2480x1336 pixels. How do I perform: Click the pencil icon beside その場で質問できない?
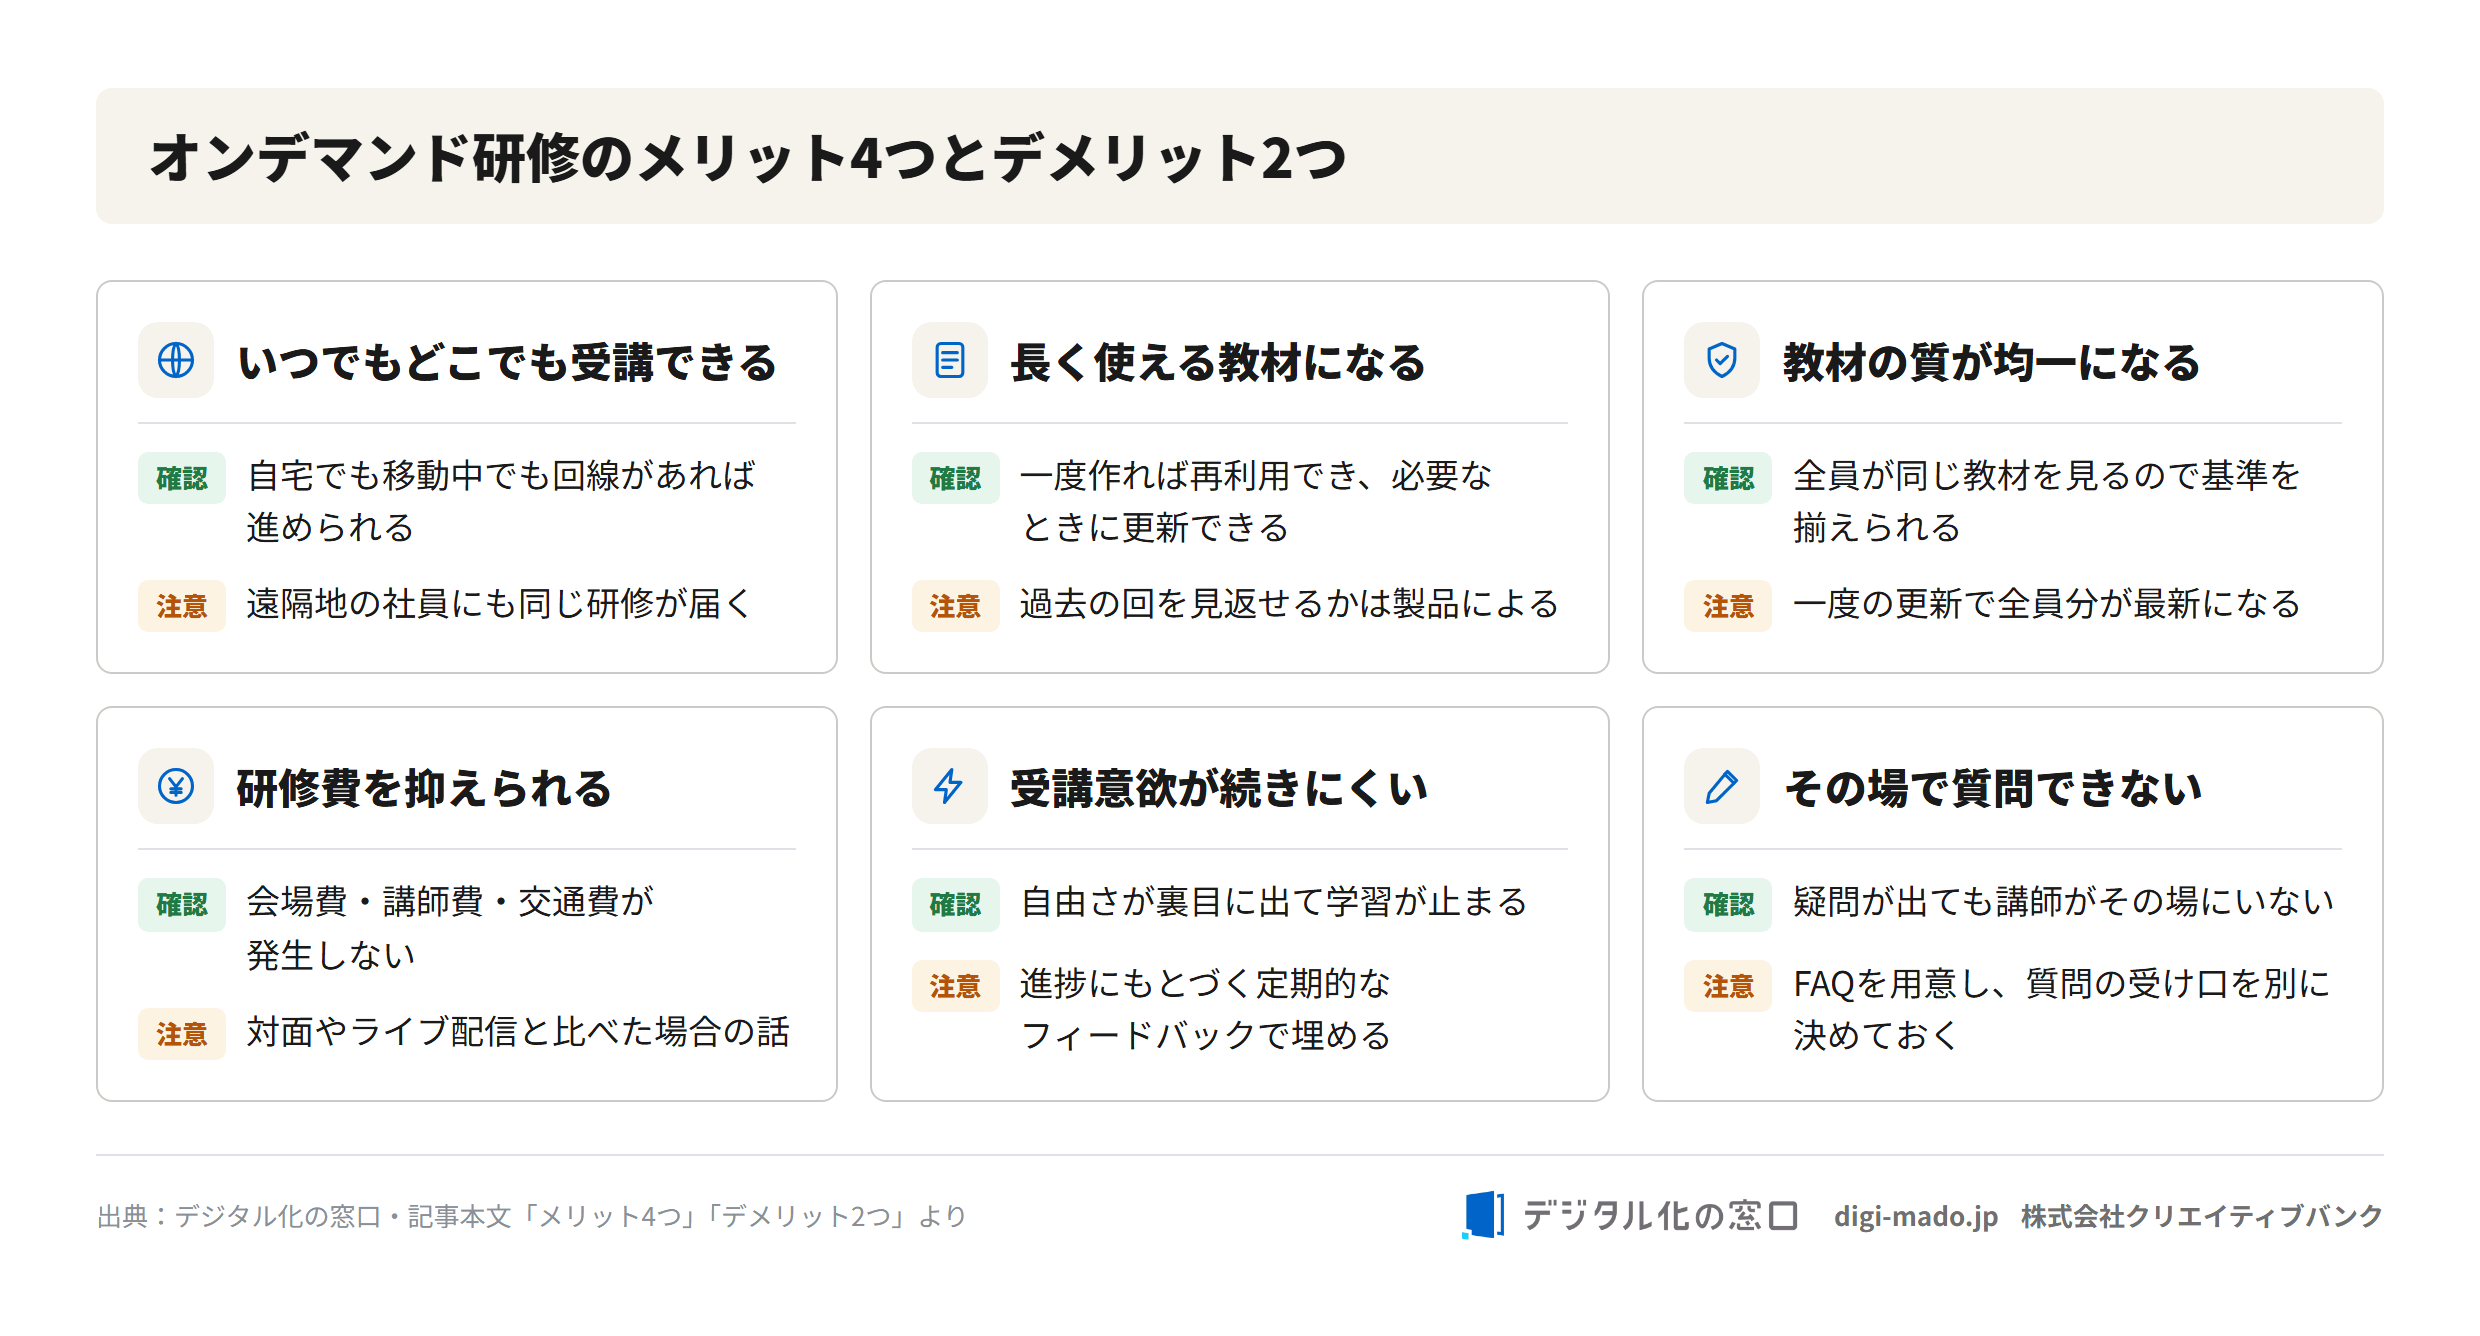point(1721,786)
